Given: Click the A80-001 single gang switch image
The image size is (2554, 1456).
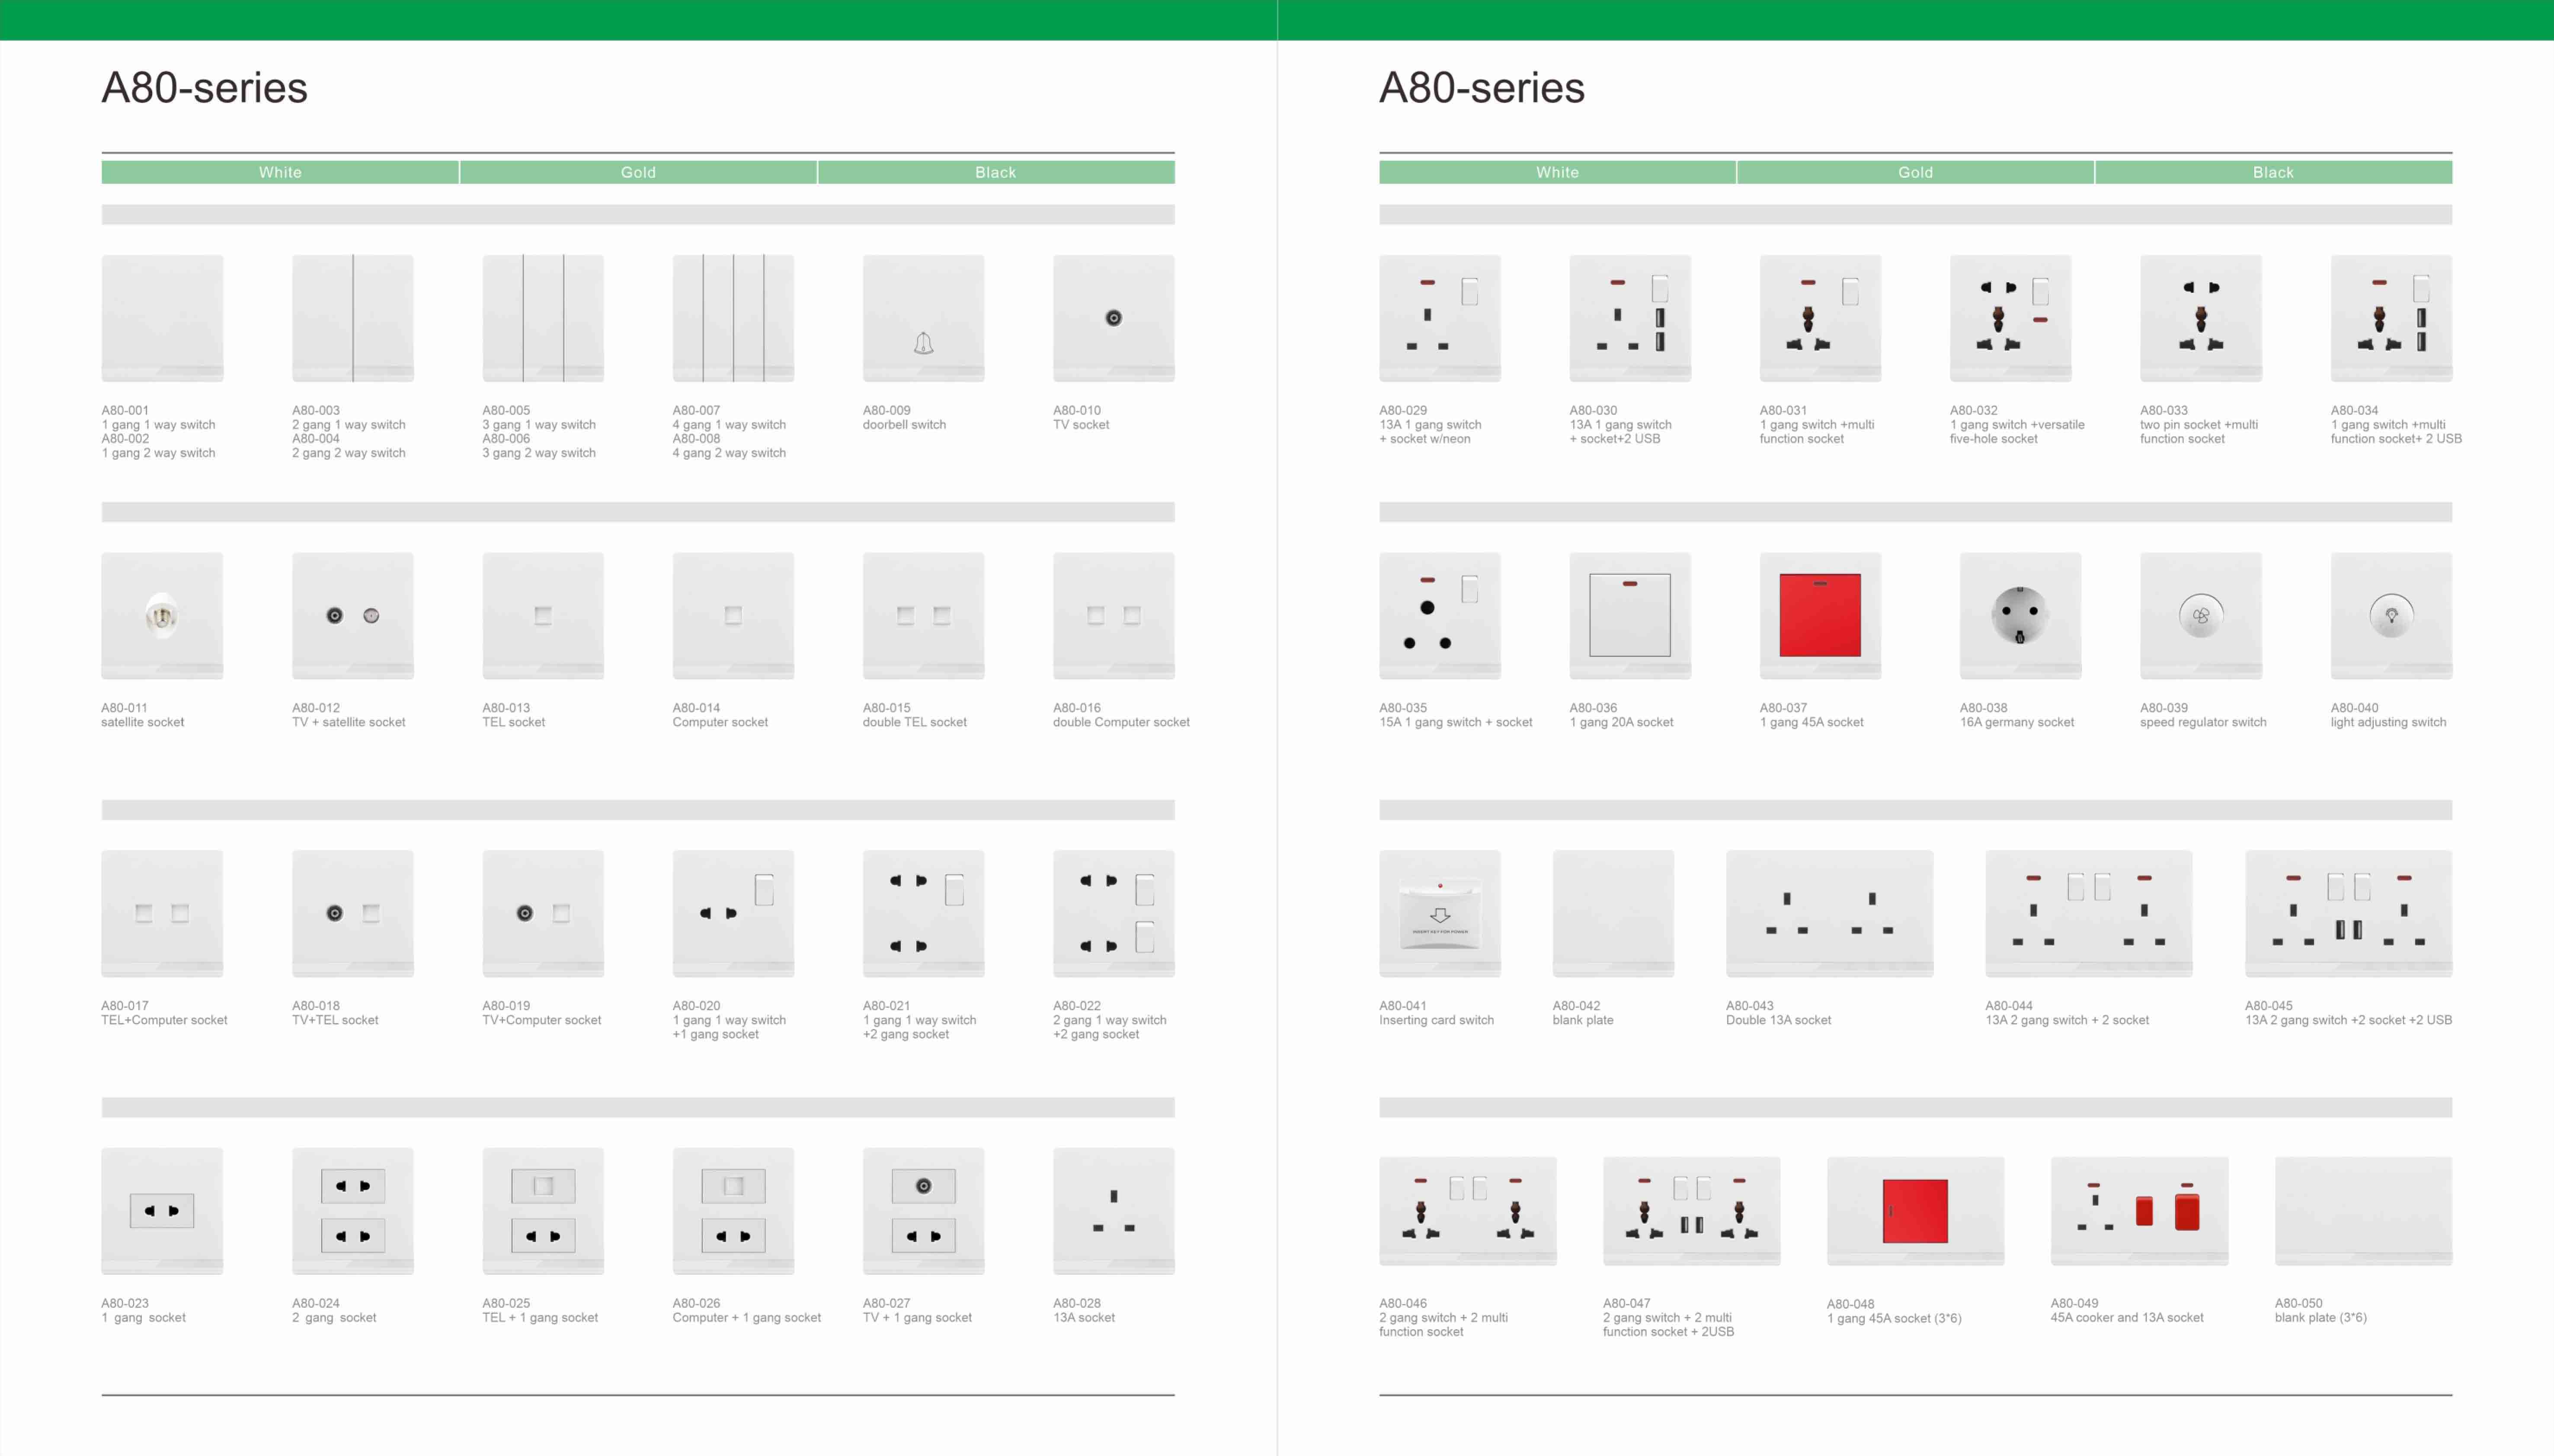Looking at the screenshot, I should coord(162,318).
